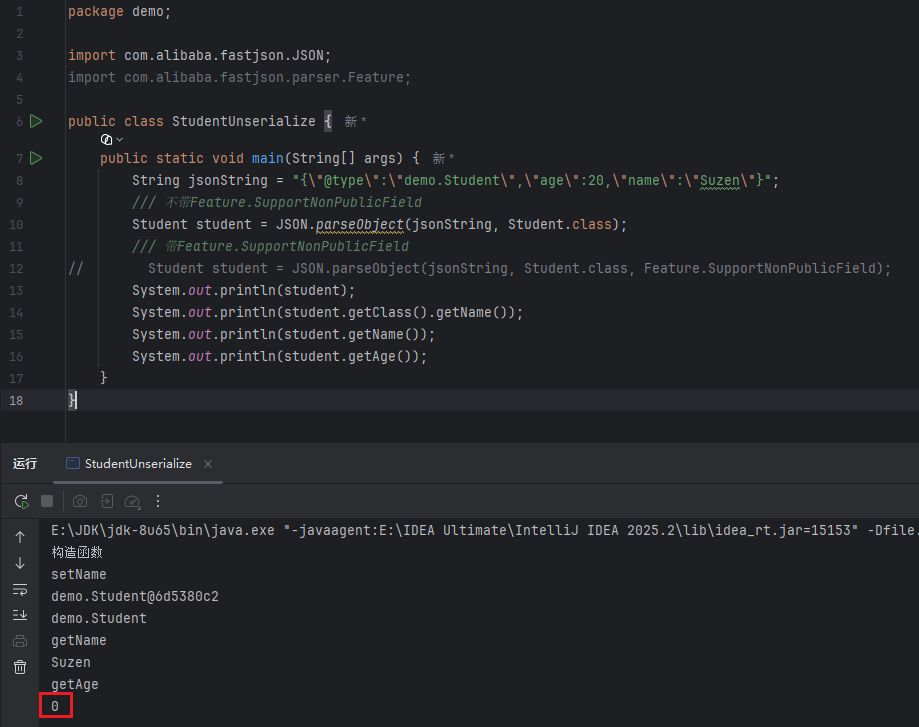Click the java.exe command line in the console

point(484,531)
